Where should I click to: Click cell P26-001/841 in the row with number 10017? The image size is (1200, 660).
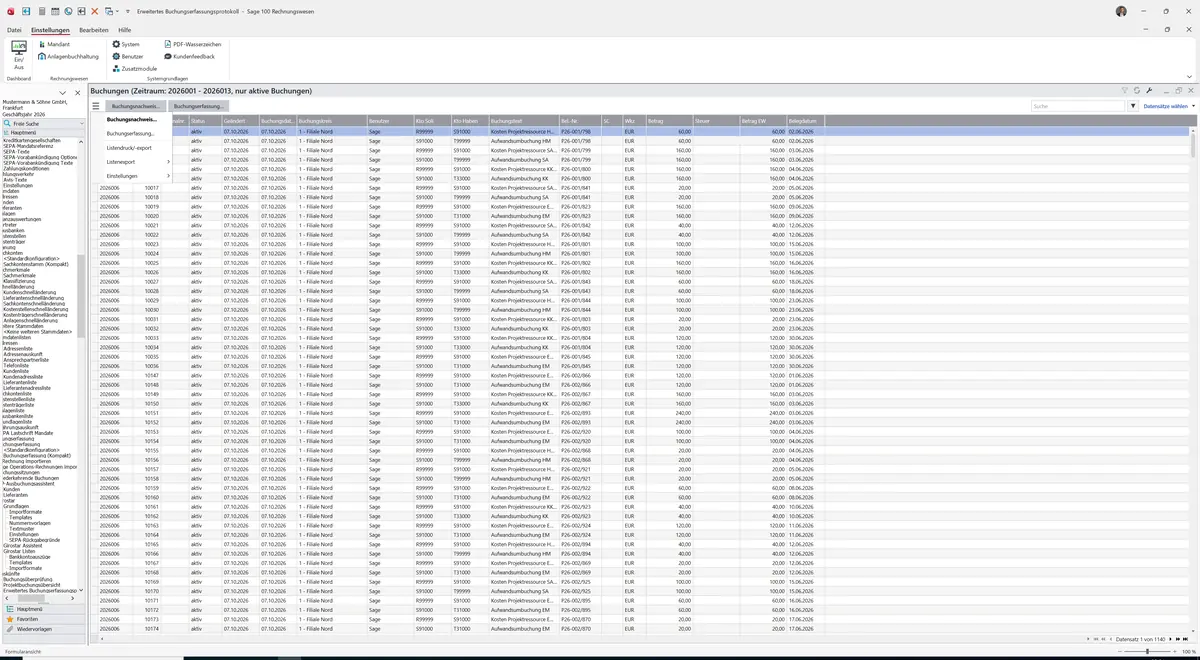(x=578, y=188)
